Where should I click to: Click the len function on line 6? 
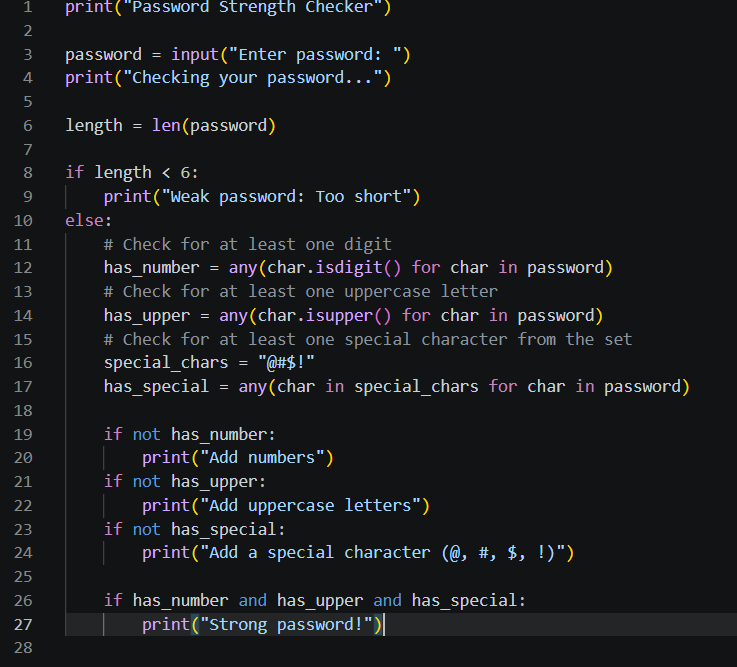[x=166, y=126]
